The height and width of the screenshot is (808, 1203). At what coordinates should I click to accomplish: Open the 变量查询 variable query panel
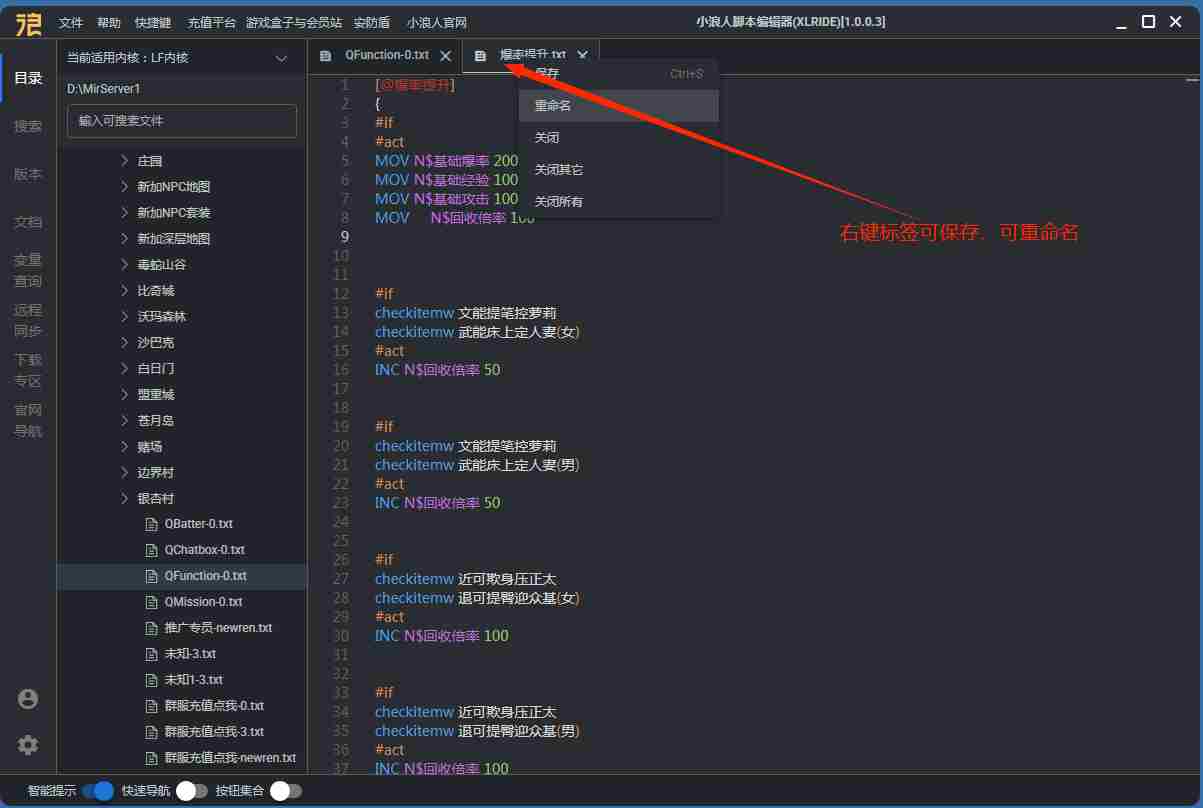[x=28, y=270]
